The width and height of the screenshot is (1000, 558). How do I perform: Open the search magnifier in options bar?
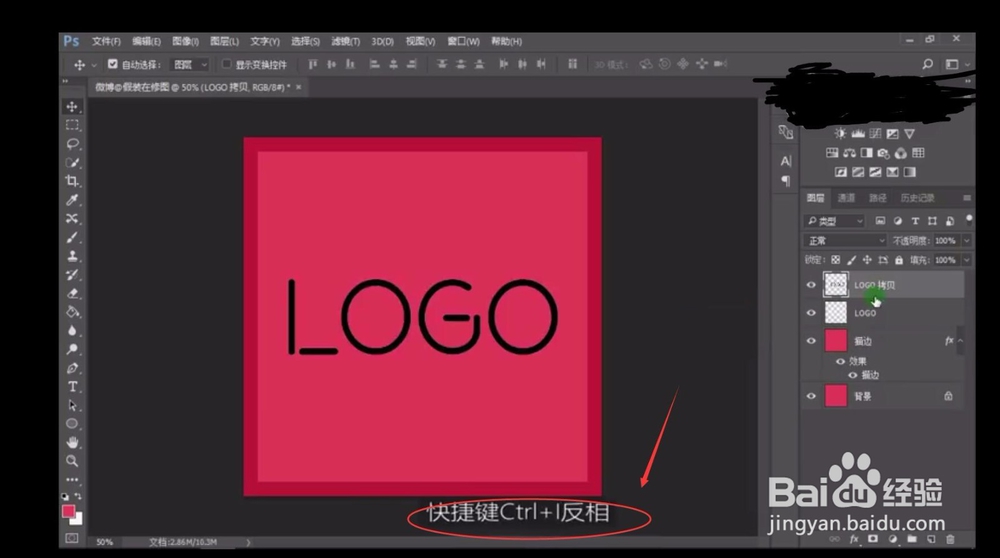coord(927,64)
